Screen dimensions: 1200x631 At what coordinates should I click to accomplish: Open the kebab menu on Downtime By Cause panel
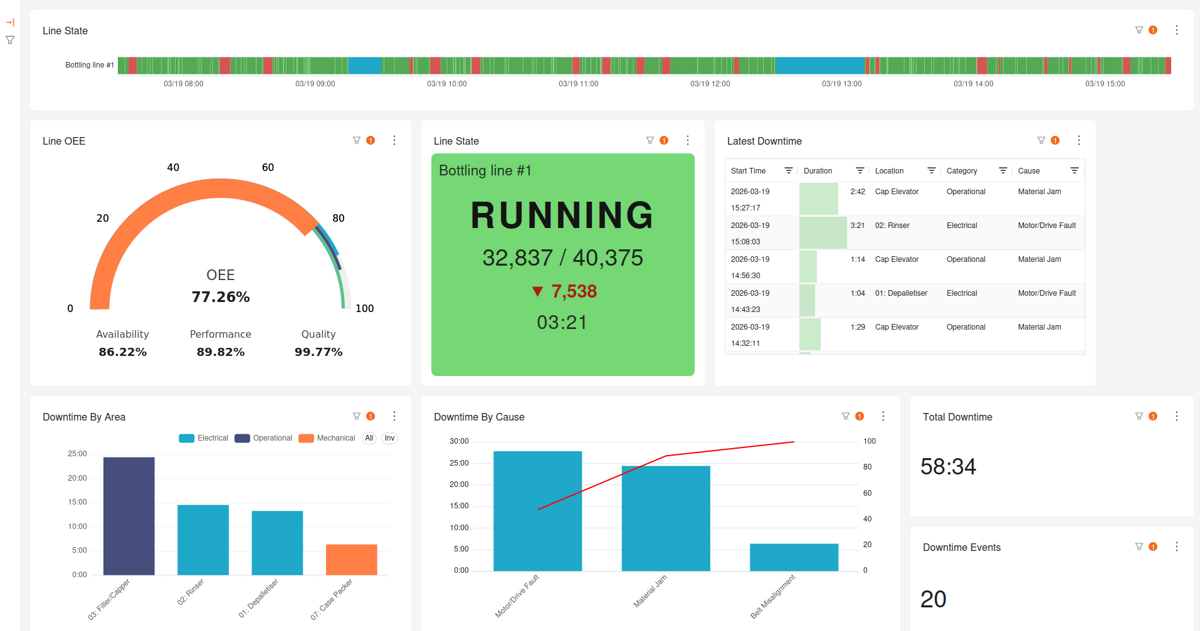point(882,415)
